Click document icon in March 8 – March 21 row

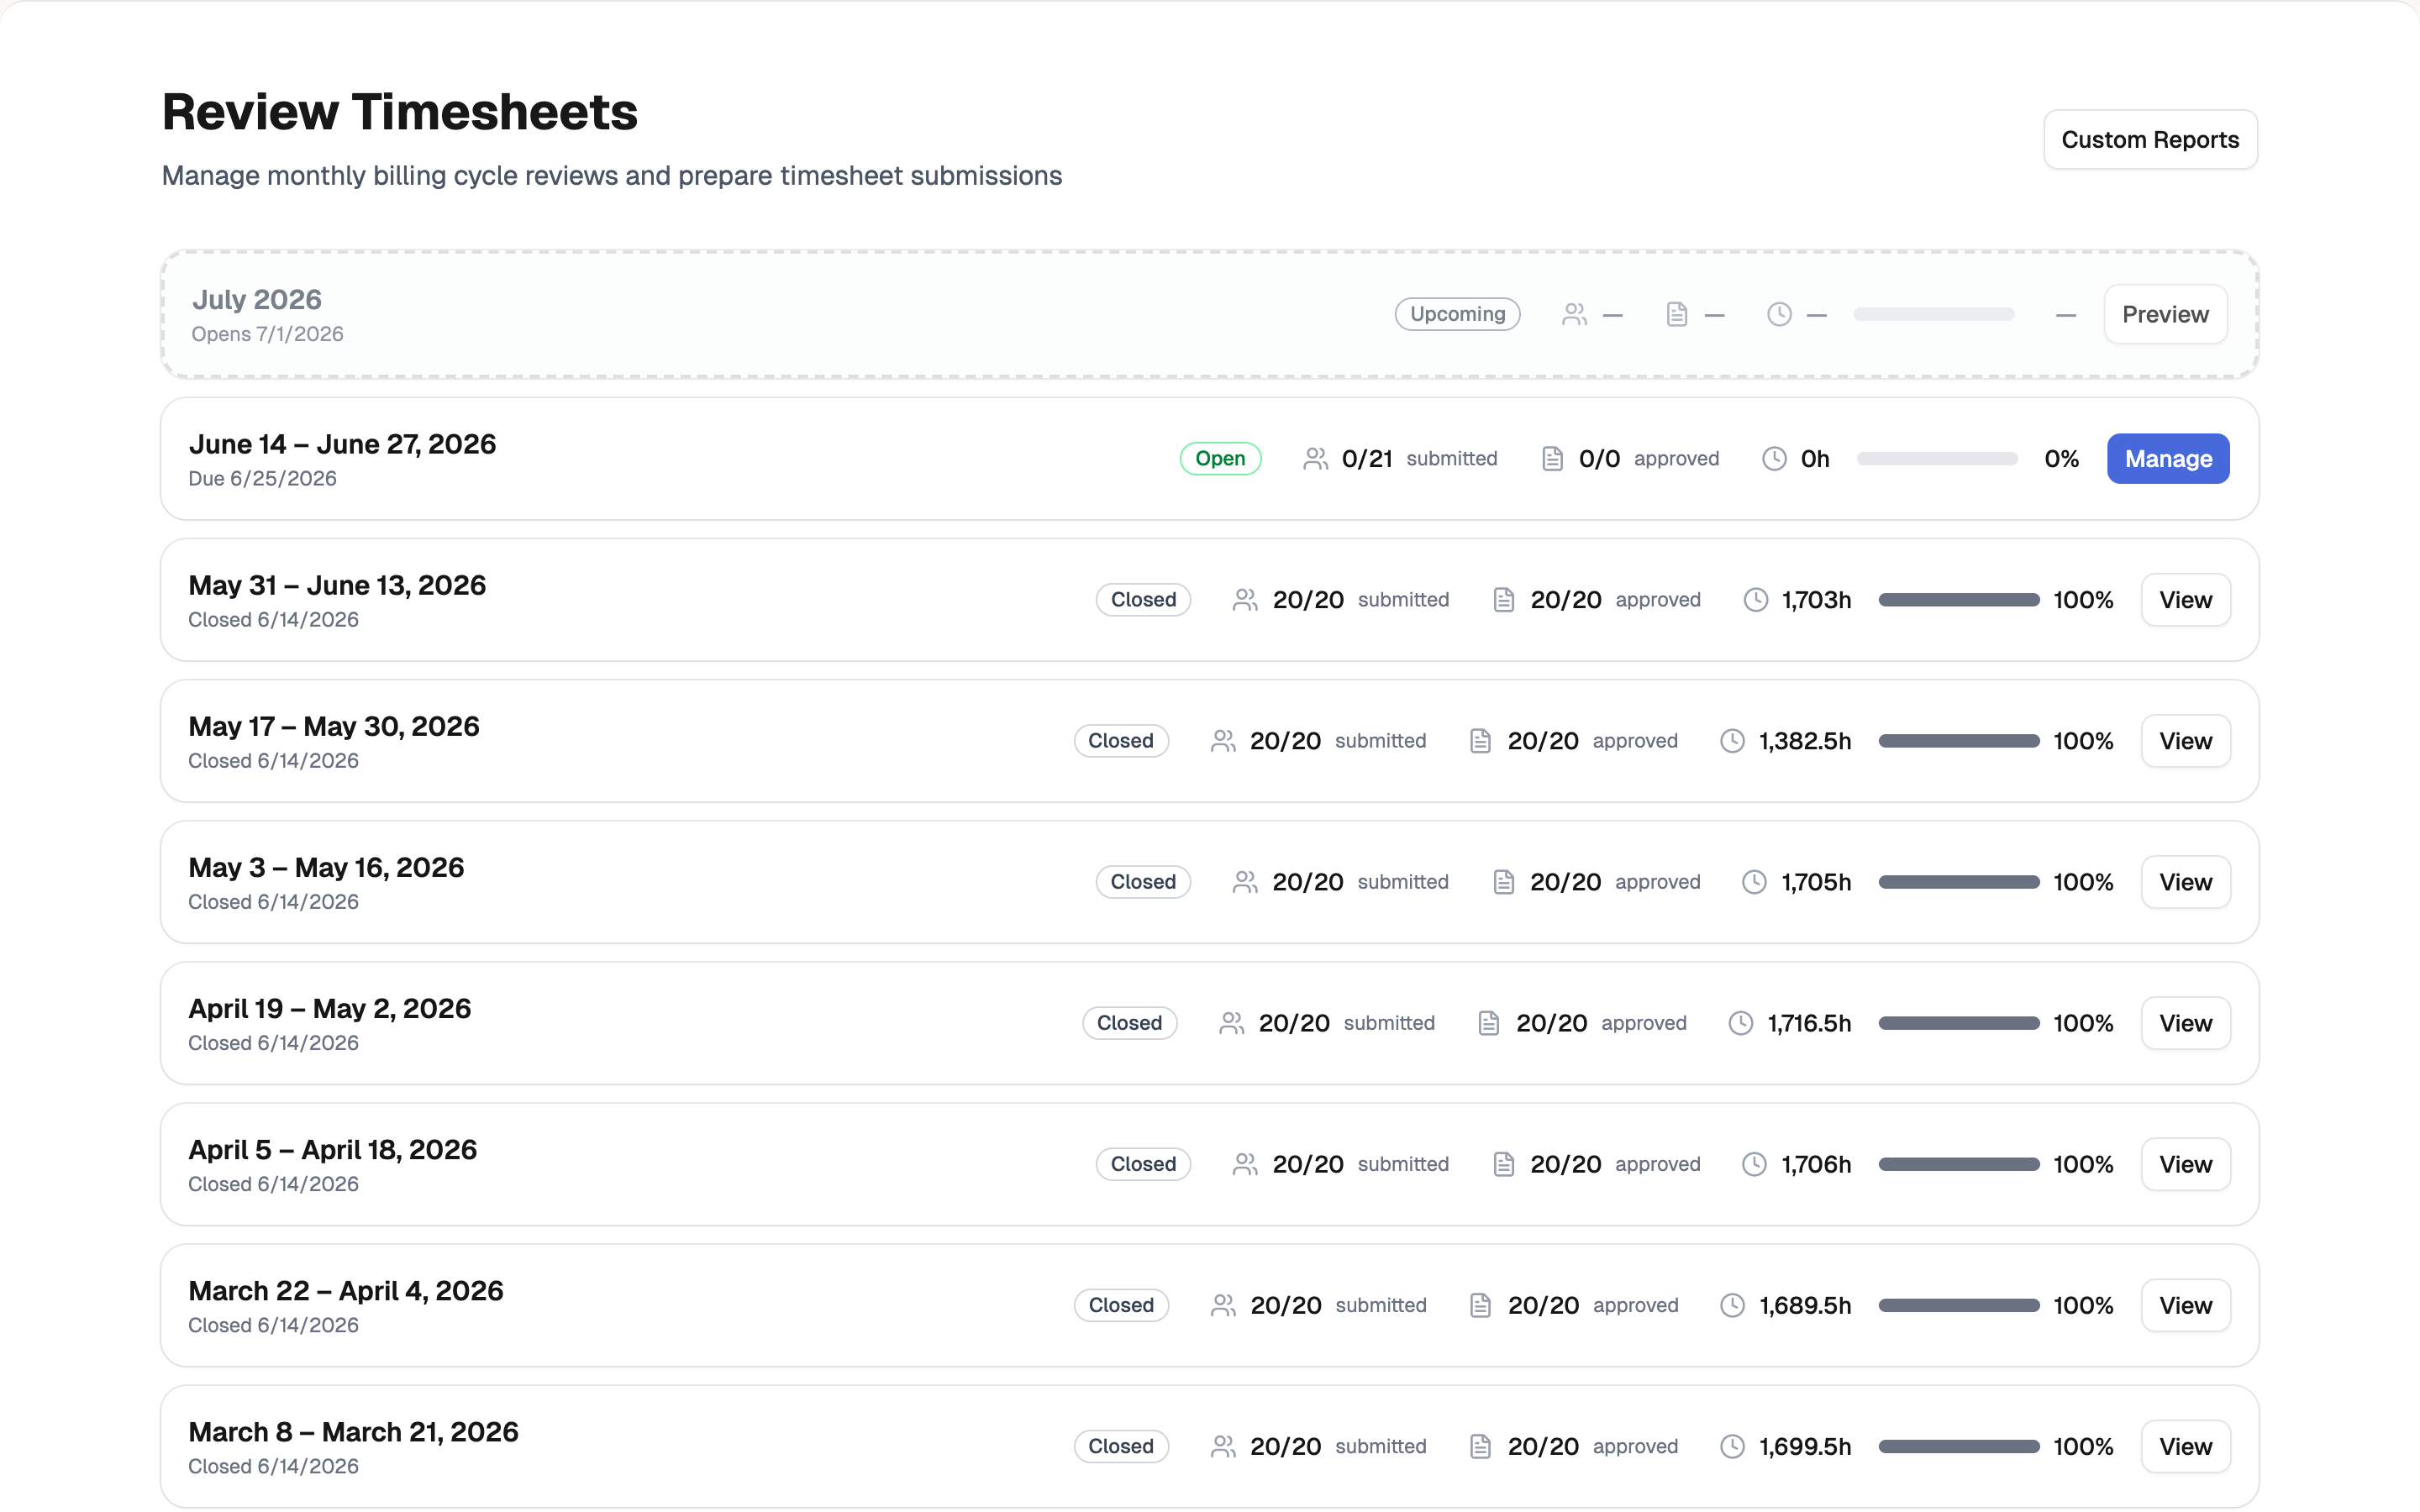click(x=1481, y=1446)
